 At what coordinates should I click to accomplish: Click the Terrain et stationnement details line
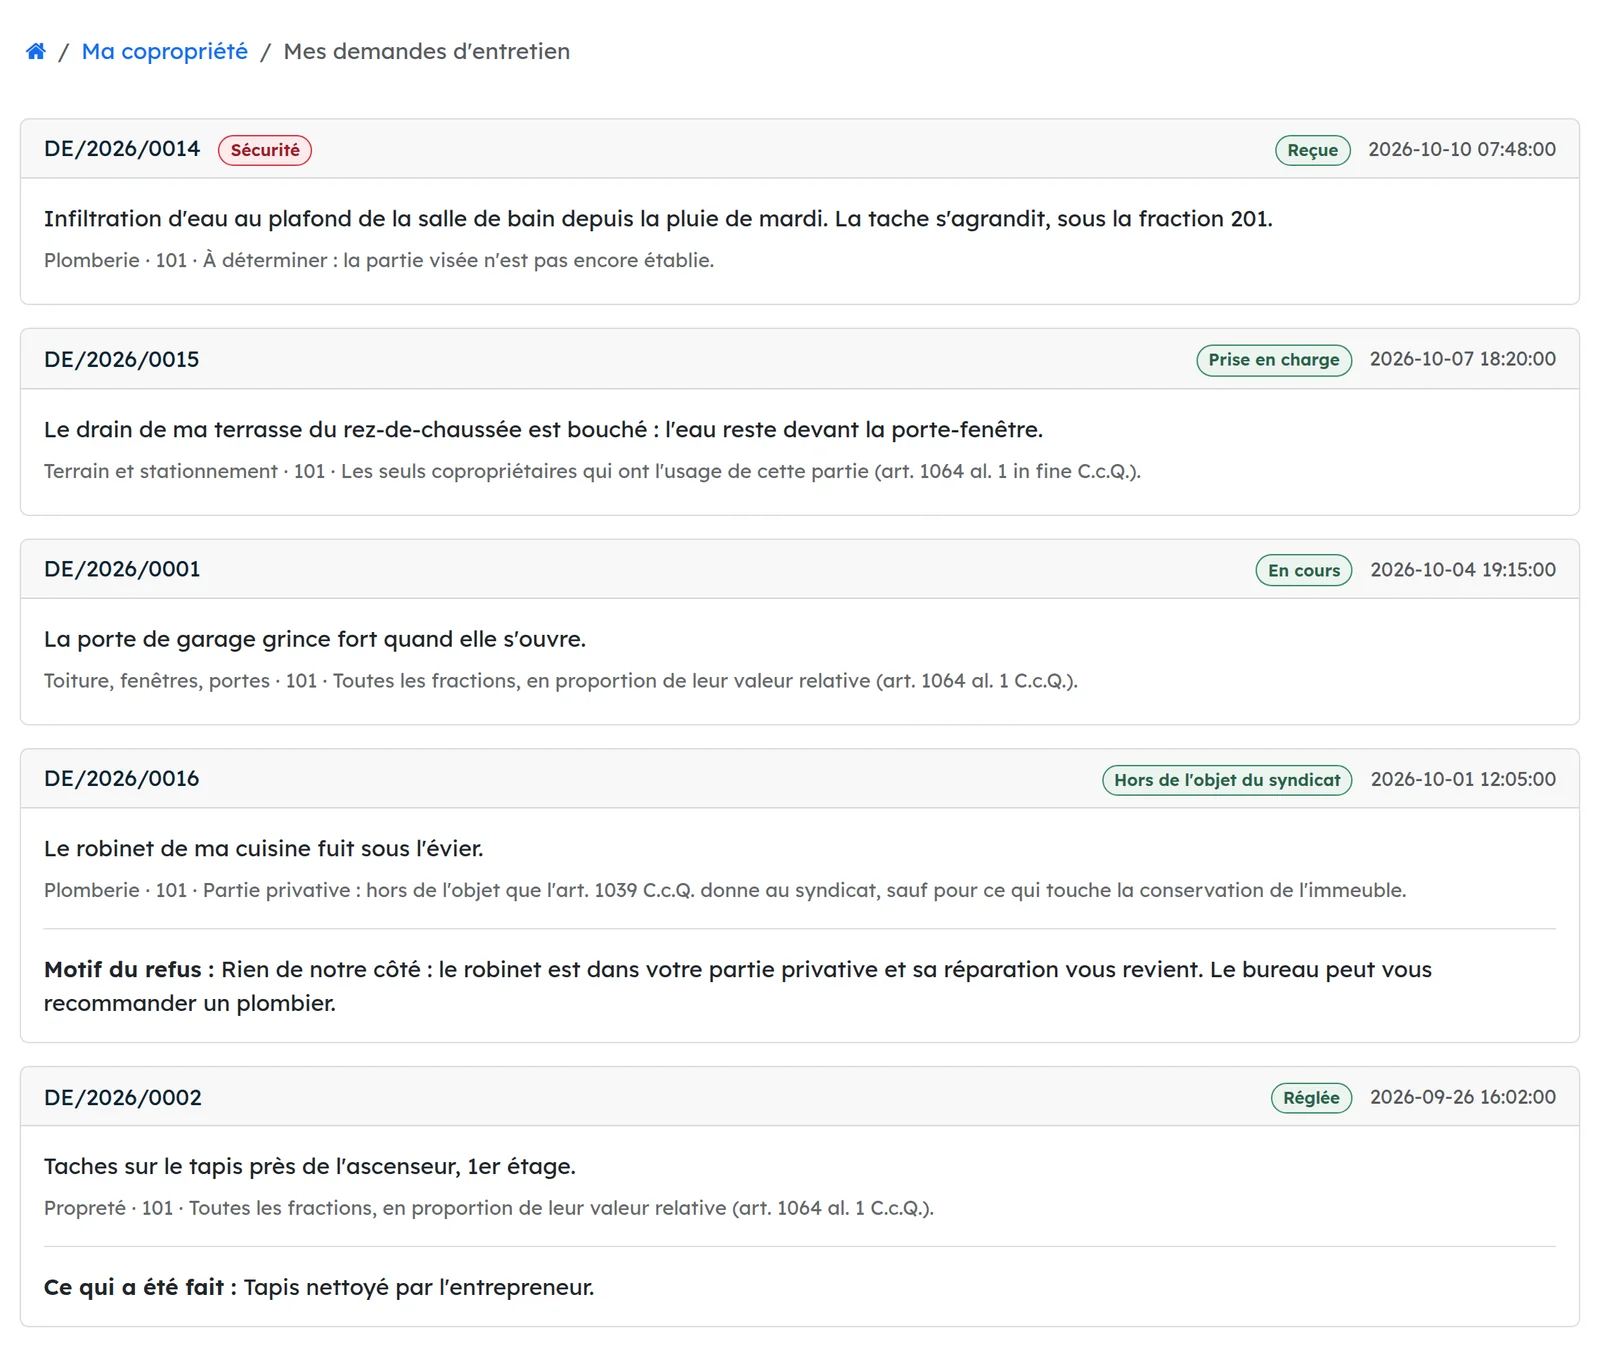592,471
